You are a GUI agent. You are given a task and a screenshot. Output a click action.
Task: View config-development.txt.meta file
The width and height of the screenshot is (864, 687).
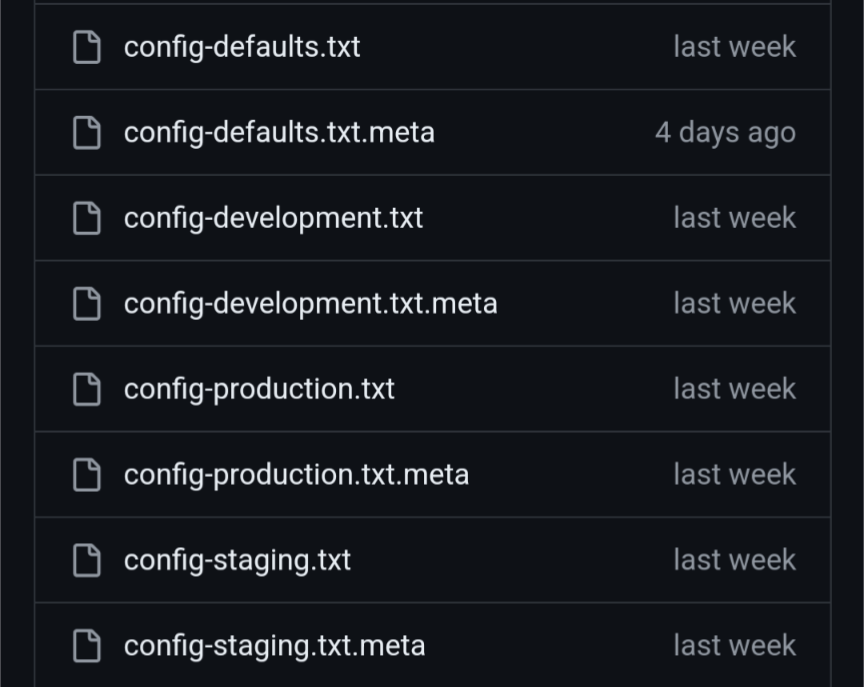click(x=310, y=303)
